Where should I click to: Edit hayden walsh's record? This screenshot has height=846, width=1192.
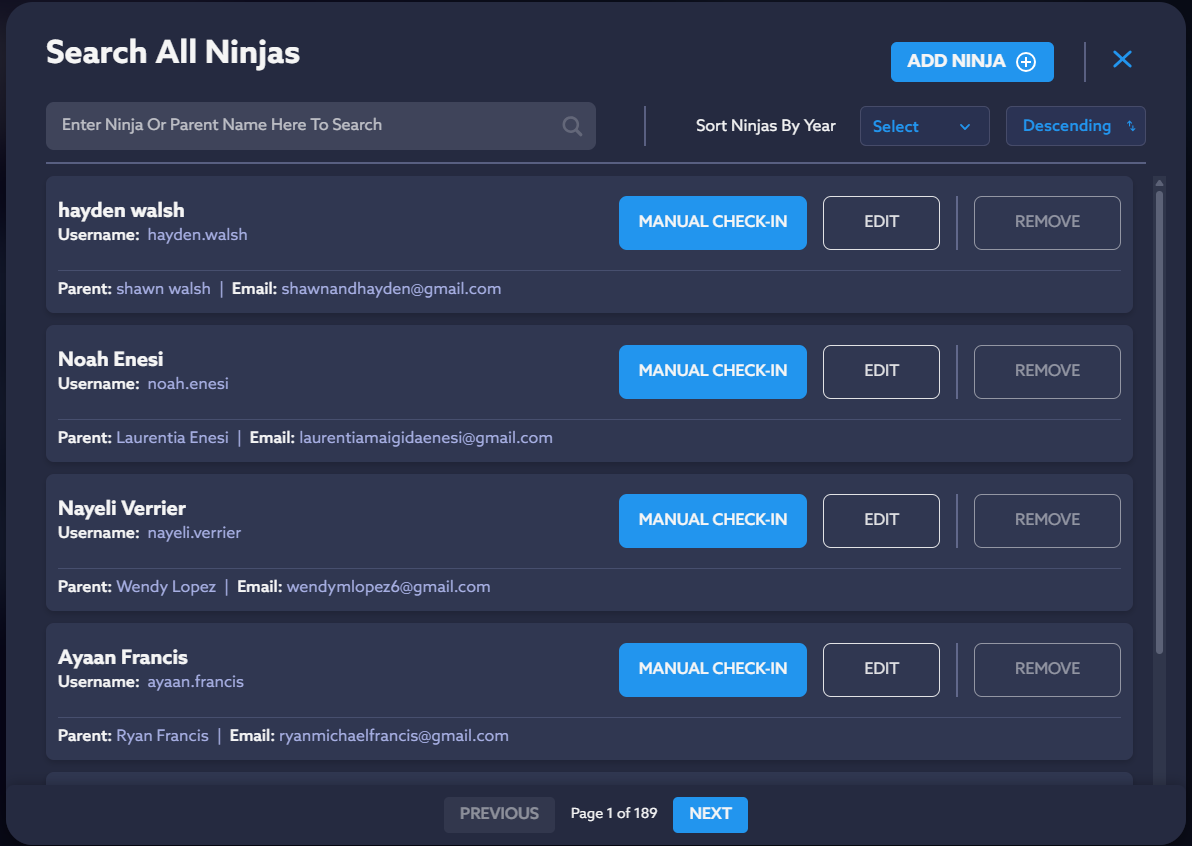(x=881, y=222)
